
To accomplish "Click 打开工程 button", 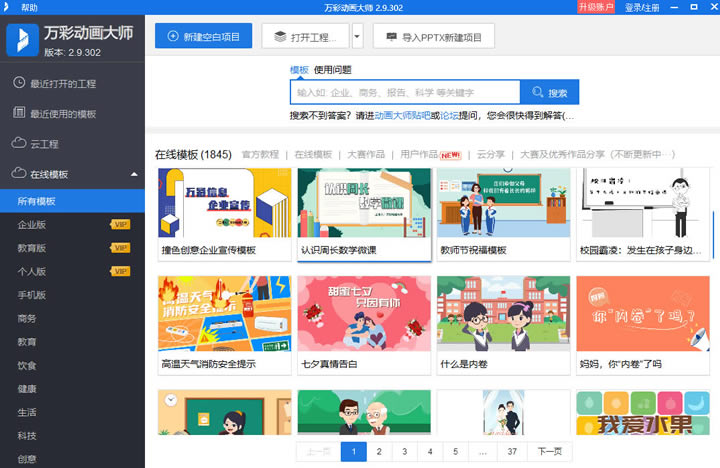I will tap(305, 36).
